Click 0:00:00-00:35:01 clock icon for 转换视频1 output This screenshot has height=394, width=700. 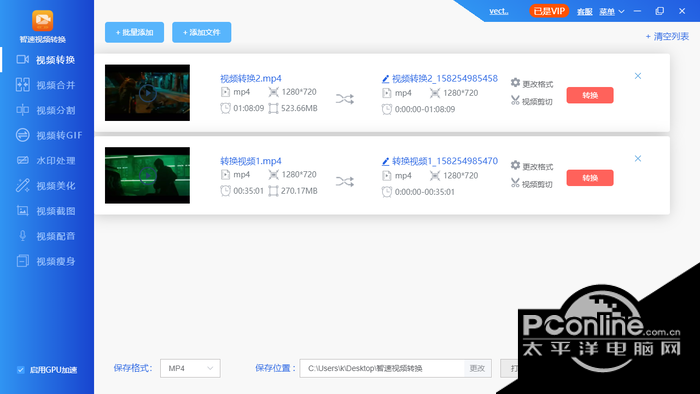387,192
